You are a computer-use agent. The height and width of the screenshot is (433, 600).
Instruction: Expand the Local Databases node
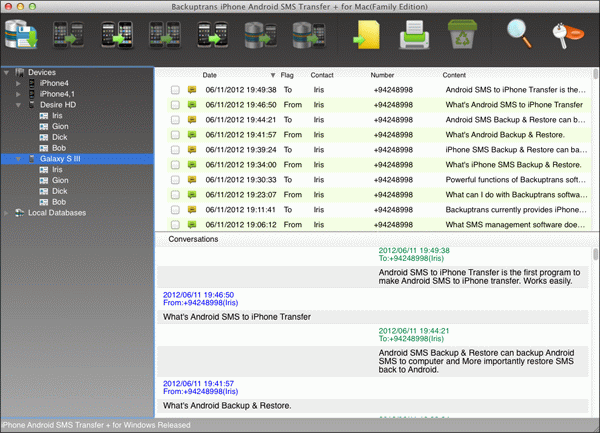click(x=6, y=213)
